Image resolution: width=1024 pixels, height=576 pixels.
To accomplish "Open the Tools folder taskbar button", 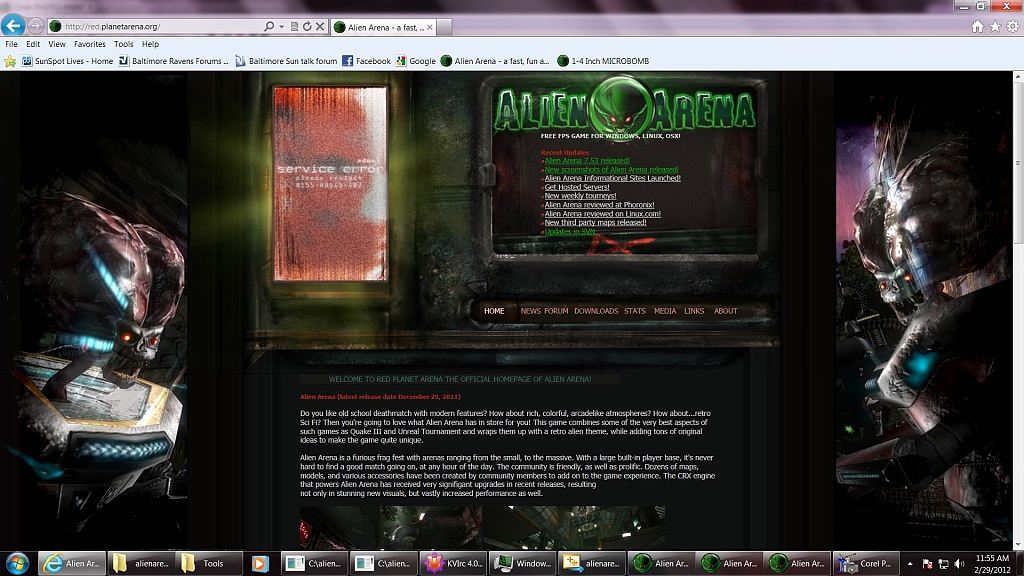I will 209,564.
